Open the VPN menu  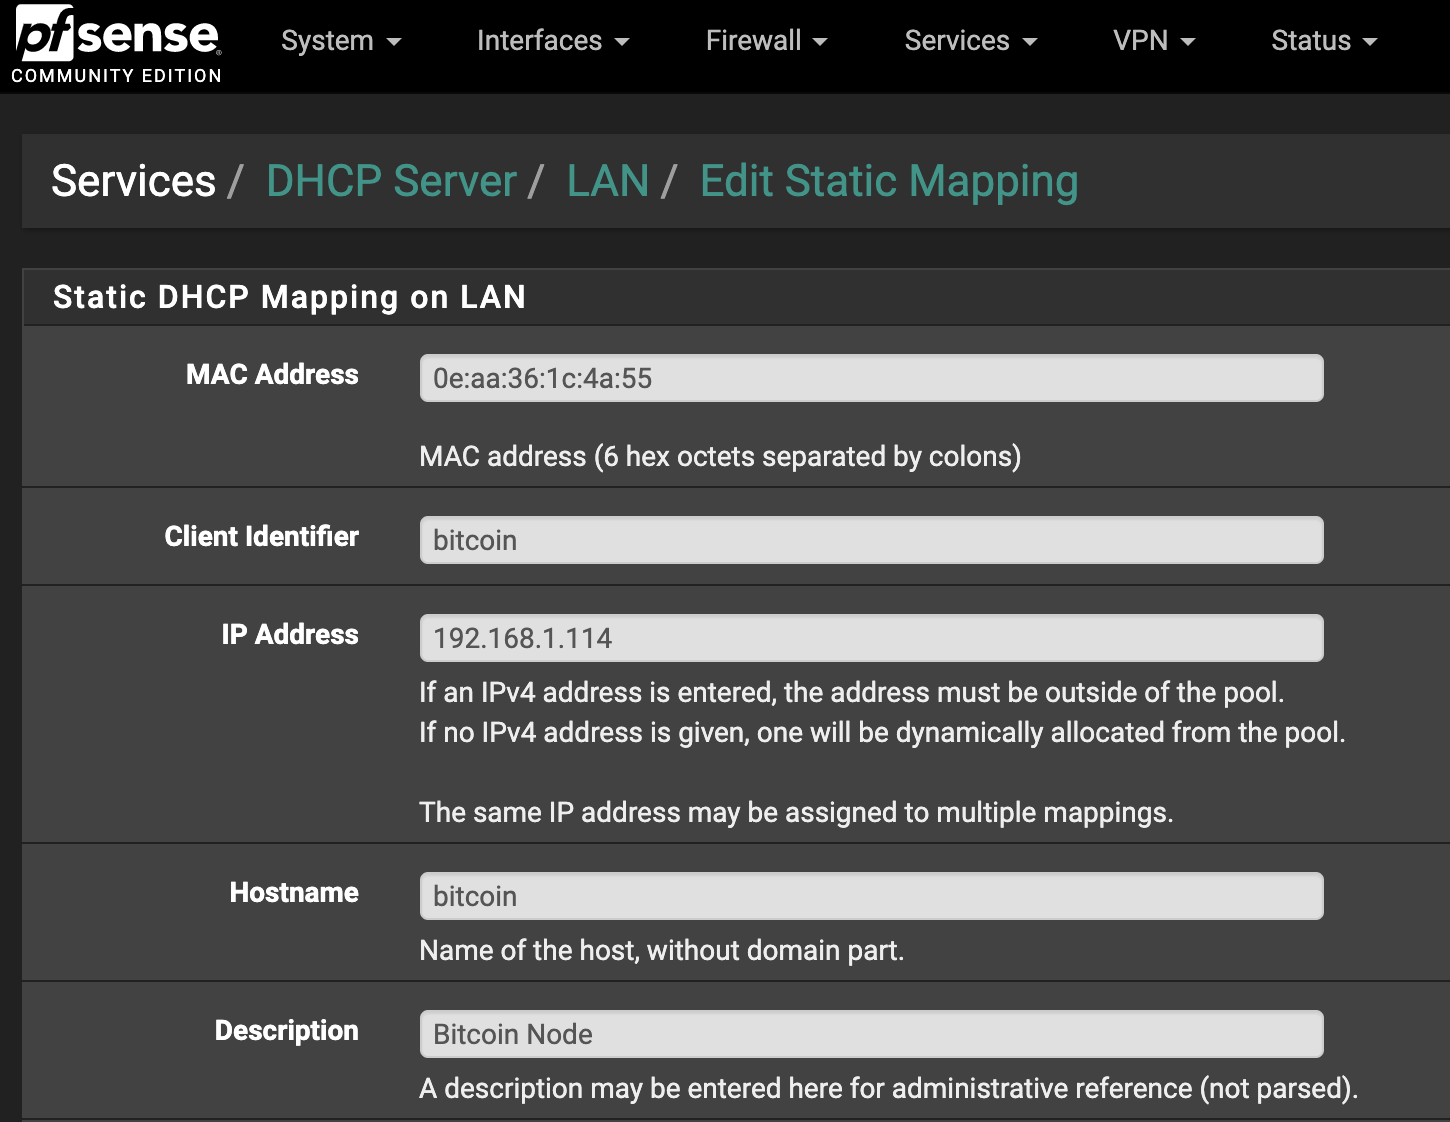click(1153, 41)
